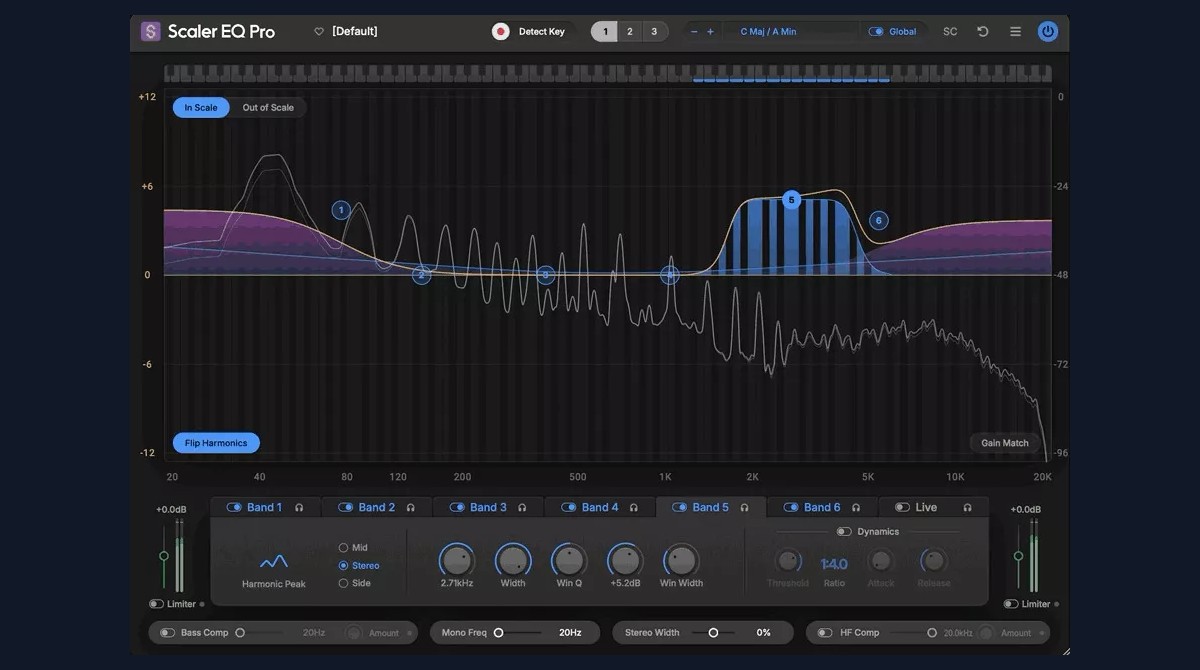Viewport: 1200px width, 670px height.
Task: Switch to the Band 6 tab
Action: 822,508
